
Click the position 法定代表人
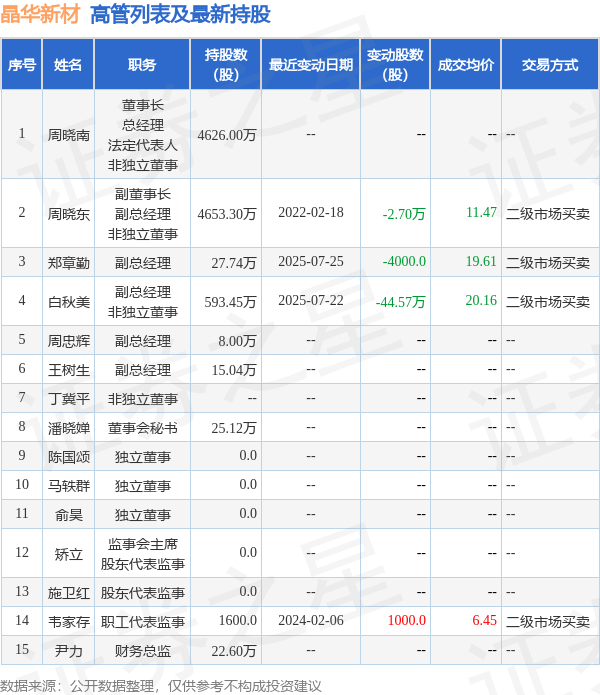coord(142,145)
